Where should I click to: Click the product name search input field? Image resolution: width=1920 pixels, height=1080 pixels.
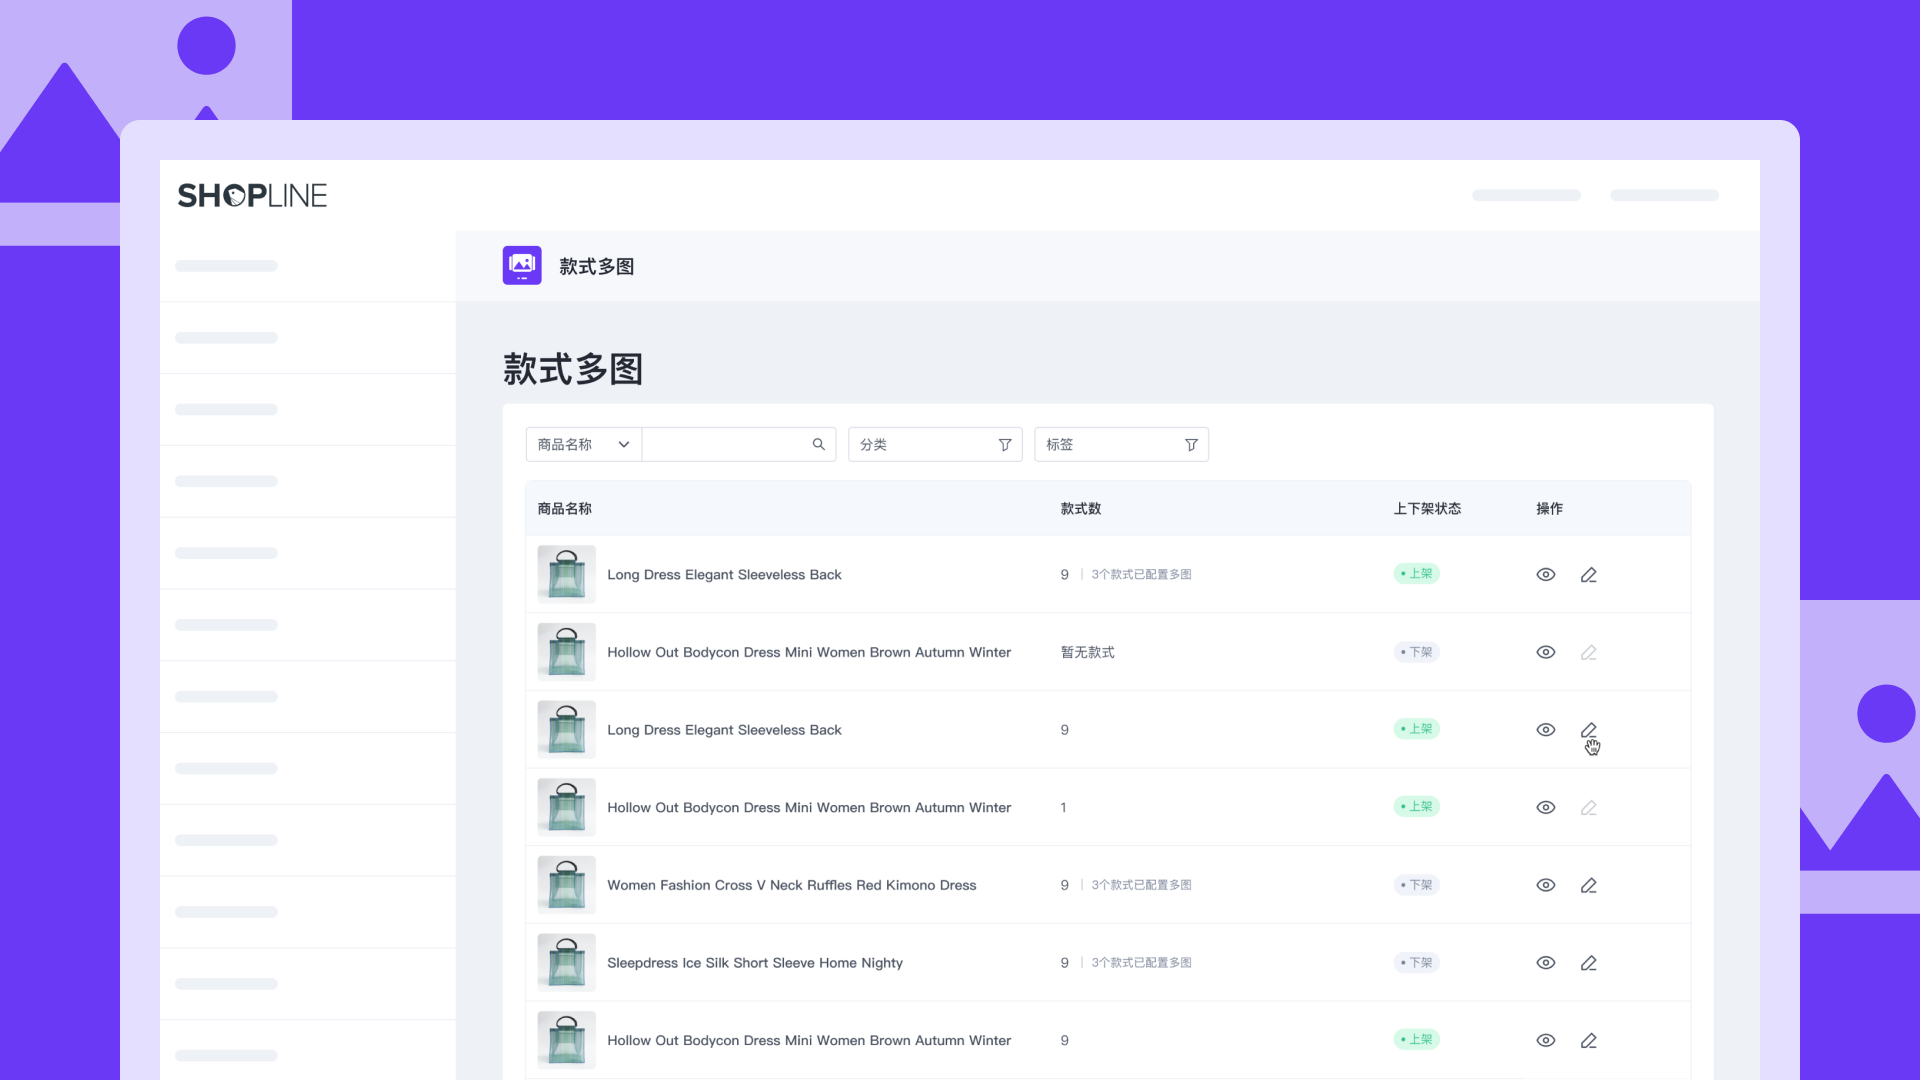[725, 444]
